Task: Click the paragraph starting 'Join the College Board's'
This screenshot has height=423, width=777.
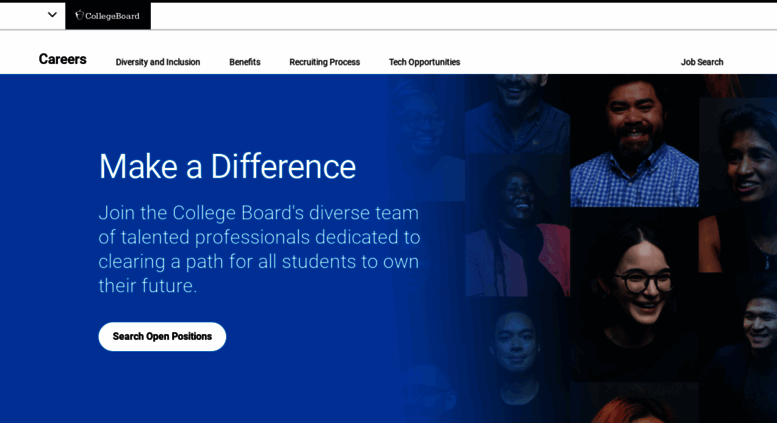Action: point(259,249)
